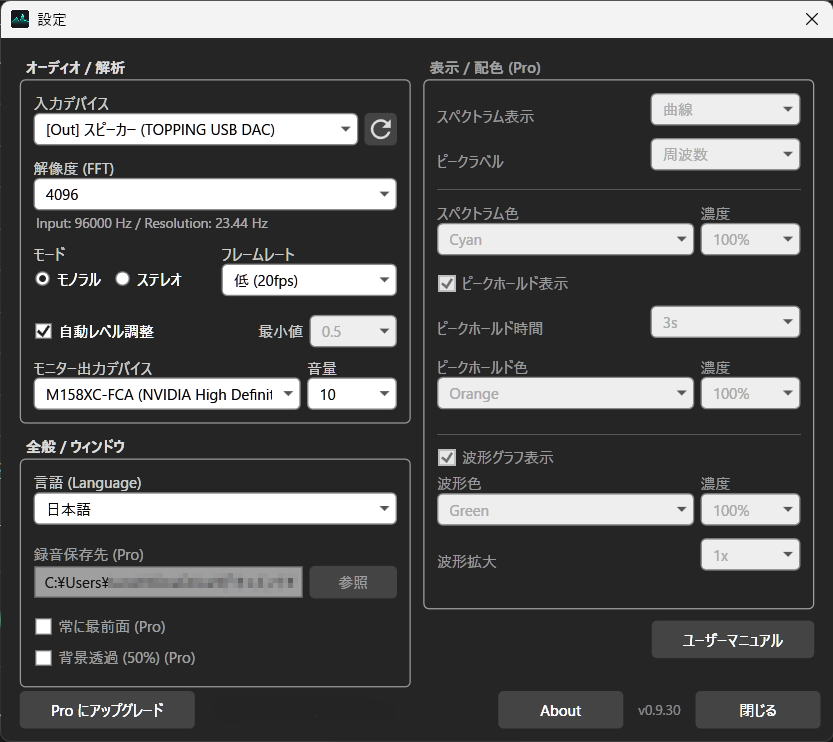Viewport: 833px width, 742px height.
Task: Open the About button
Action: [x=560, y=710]
